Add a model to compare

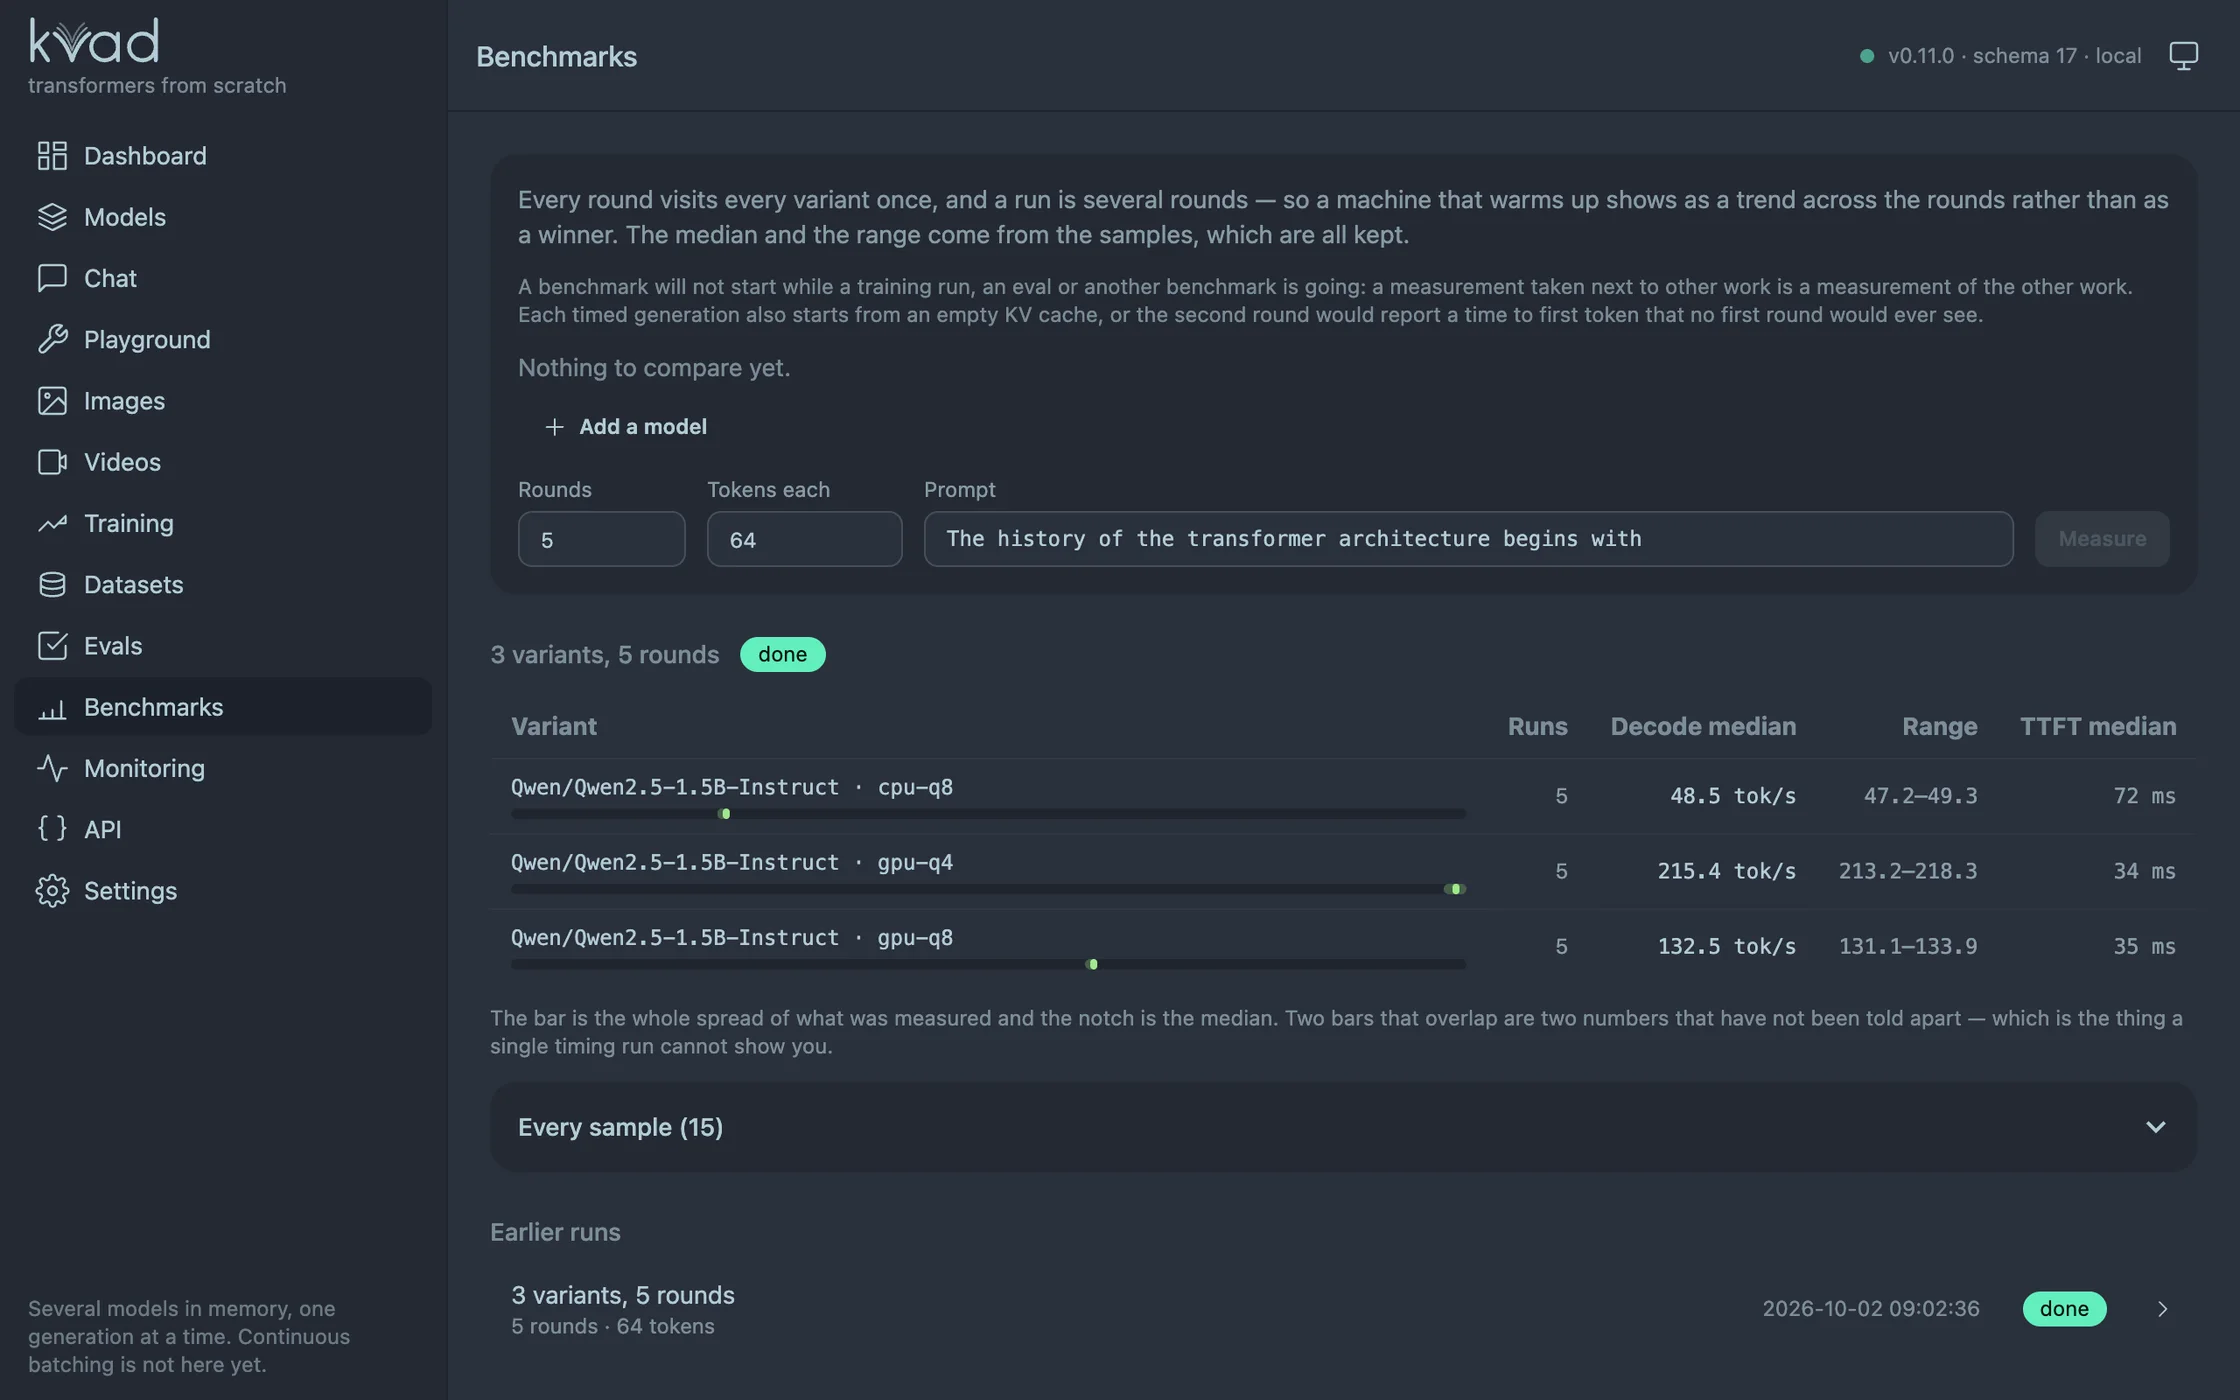pyautogui.click(x=626, y=427)
